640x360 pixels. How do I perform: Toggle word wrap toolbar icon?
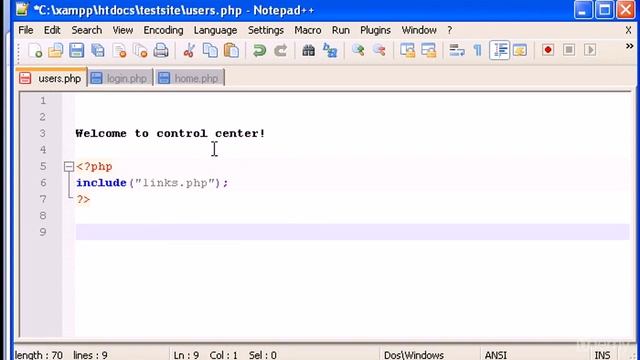[x=457, y=51]
